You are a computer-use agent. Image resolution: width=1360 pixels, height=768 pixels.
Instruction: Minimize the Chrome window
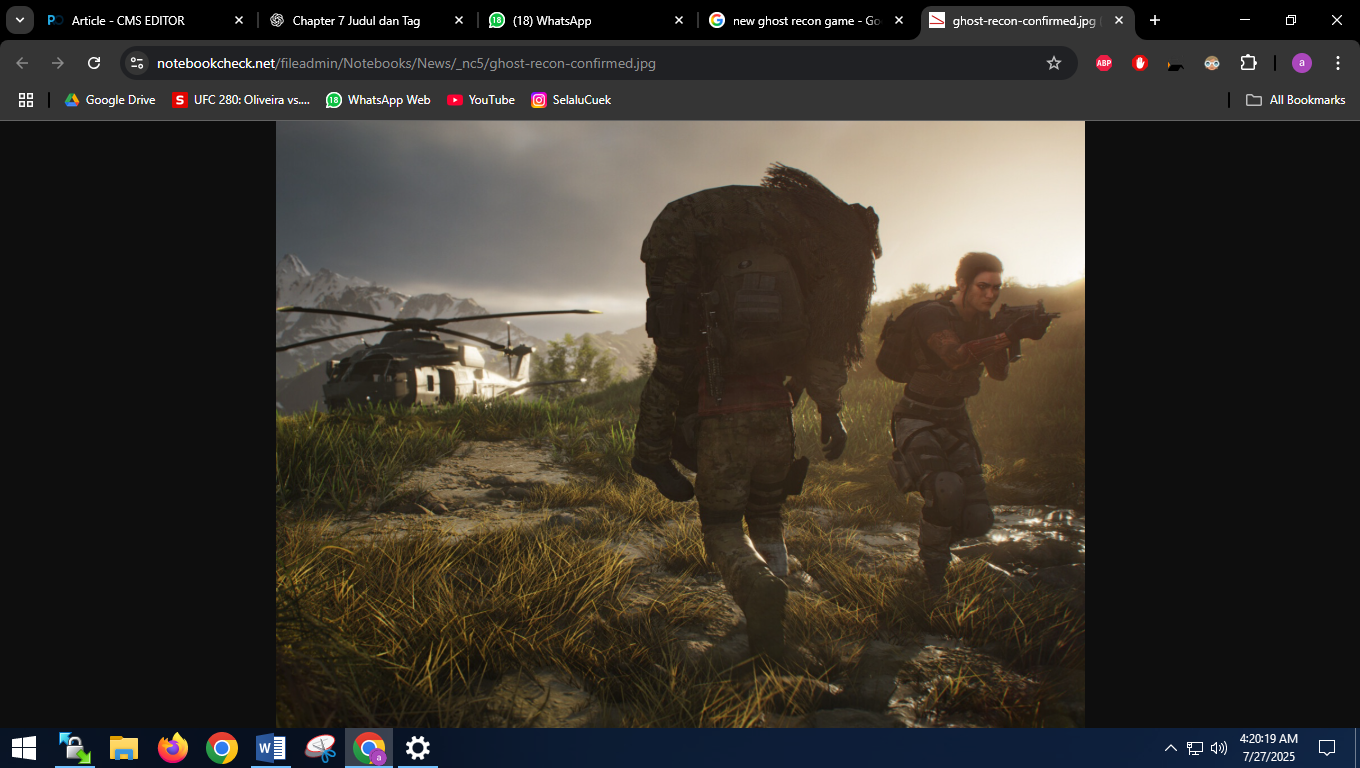click(x=1245, y=20)
